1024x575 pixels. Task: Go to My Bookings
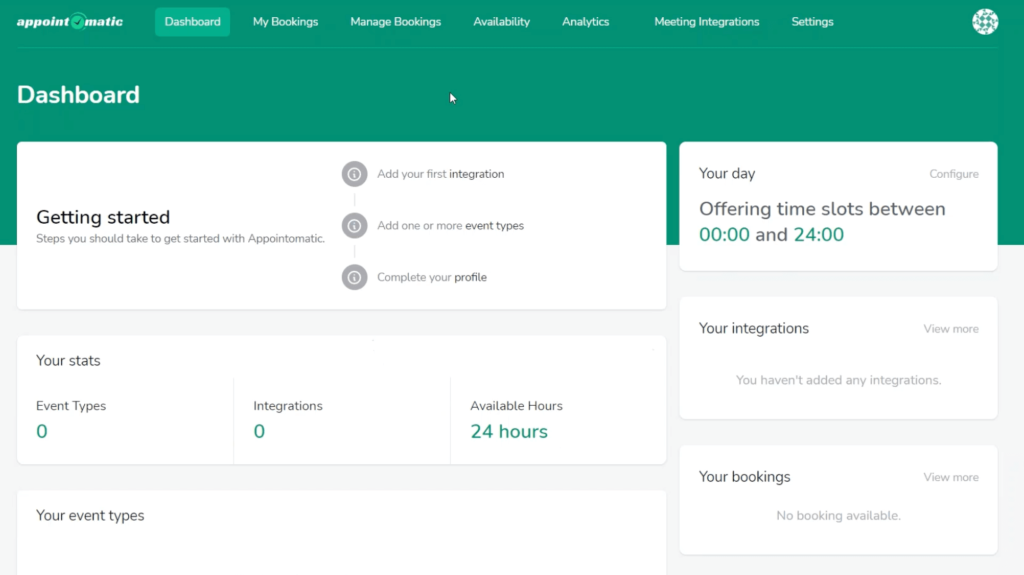pyautogui.click(x=285, y=22)
